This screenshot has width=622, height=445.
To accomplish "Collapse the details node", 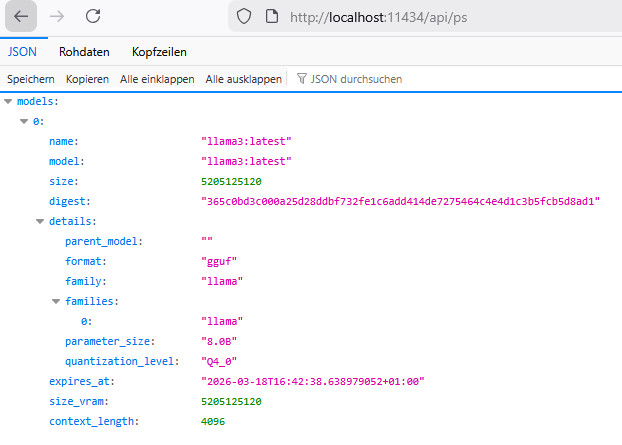I will click(41, 221).
